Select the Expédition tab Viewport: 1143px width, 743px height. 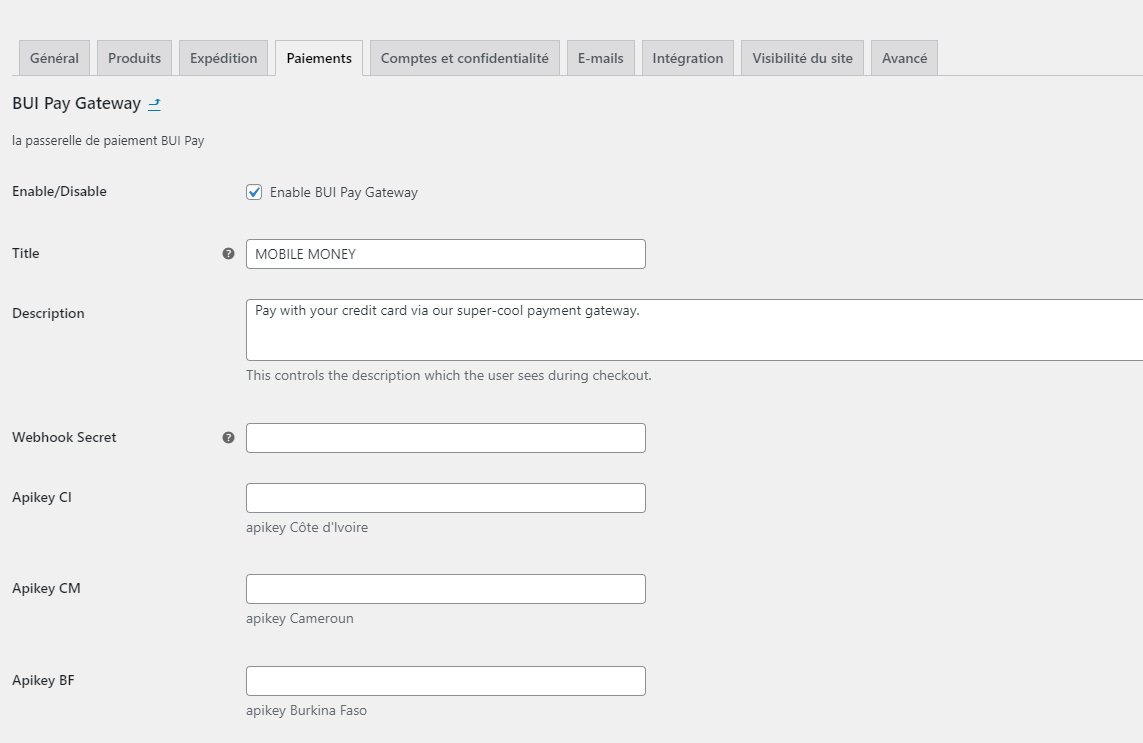coord(223,57)
